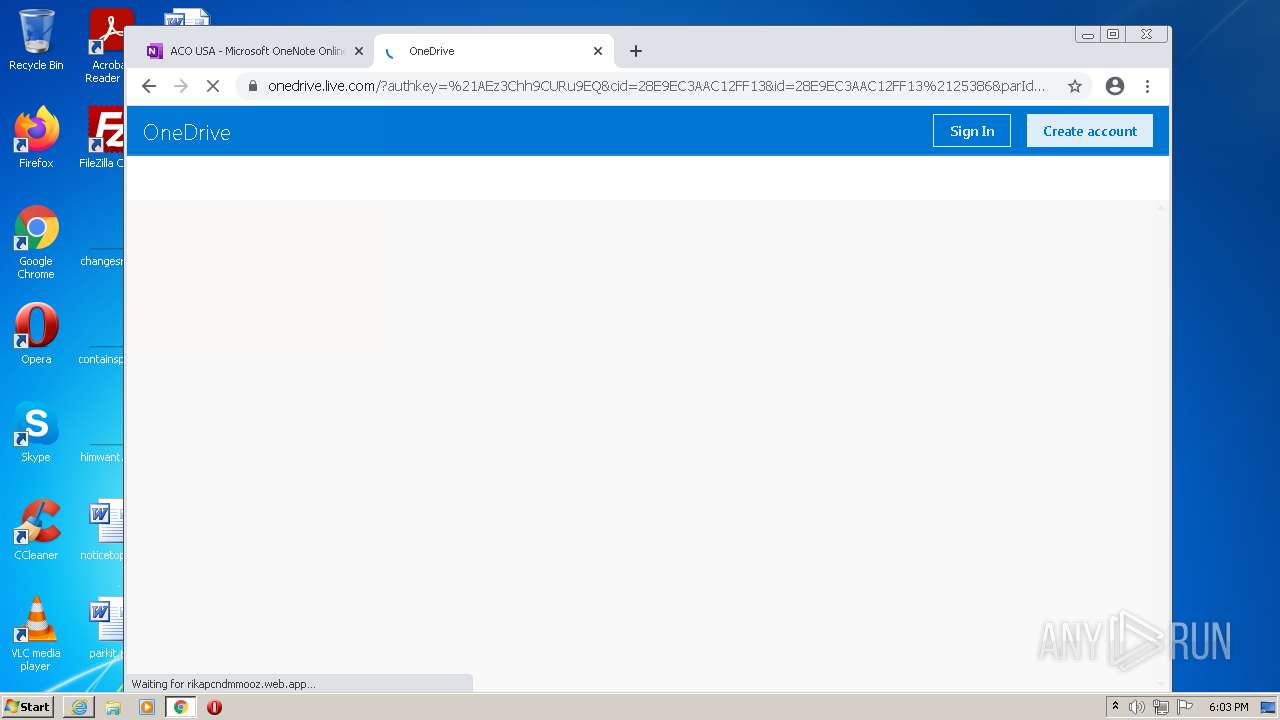This screenshot has height=720, width=1280.
Task: Open the Recycle Bin desktop icon
Action: [x=36, y=40]
